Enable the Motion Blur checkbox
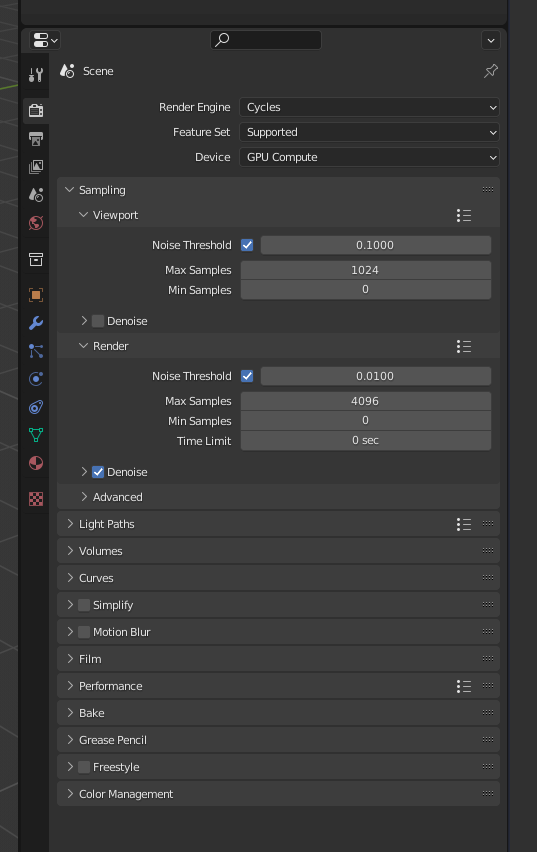This screenshot has width=537, height=852. point(84,632)
